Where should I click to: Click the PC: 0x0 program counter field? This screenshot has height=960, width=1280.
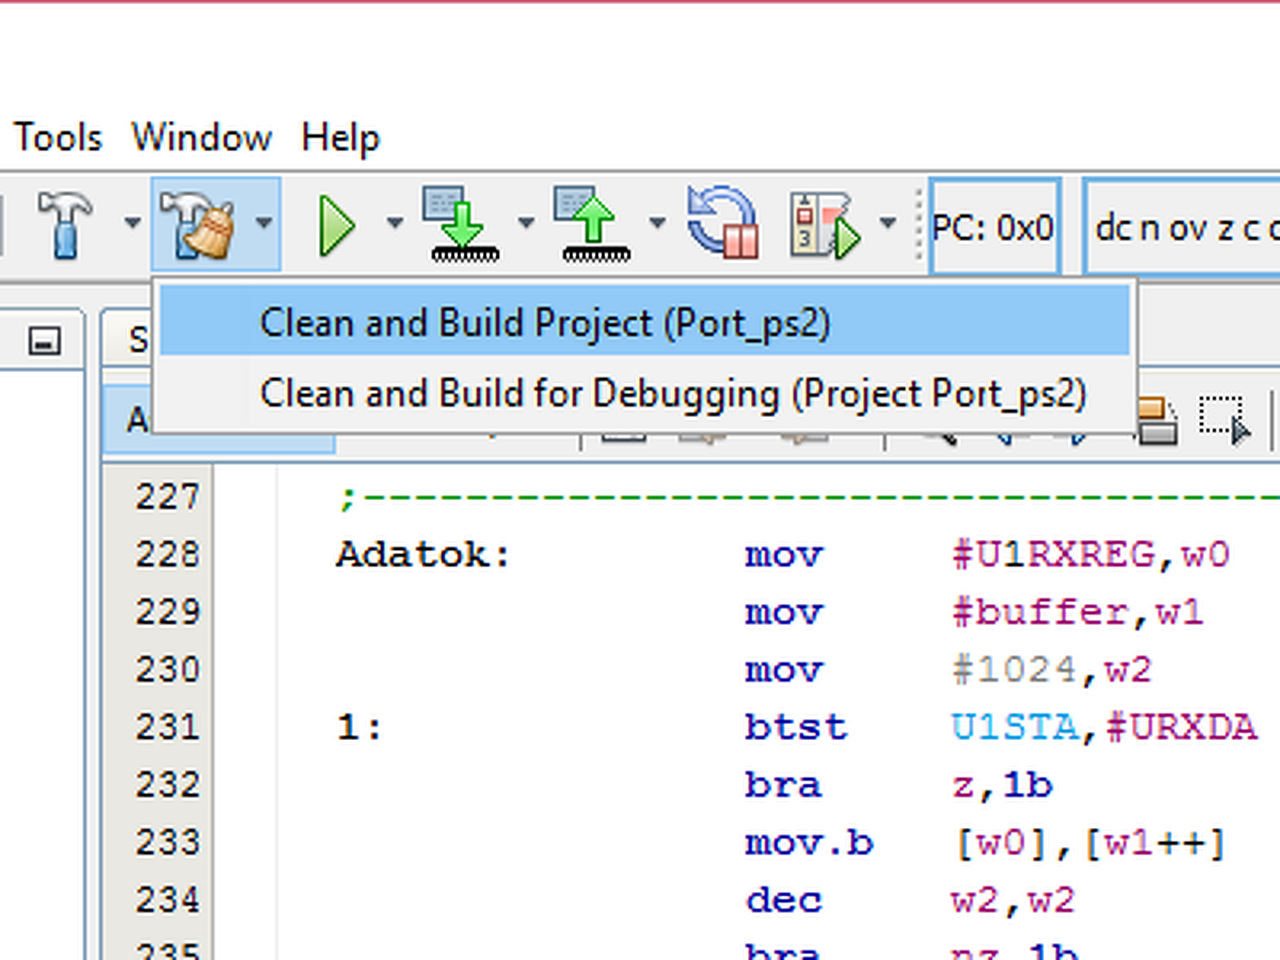tap(994, 227)
